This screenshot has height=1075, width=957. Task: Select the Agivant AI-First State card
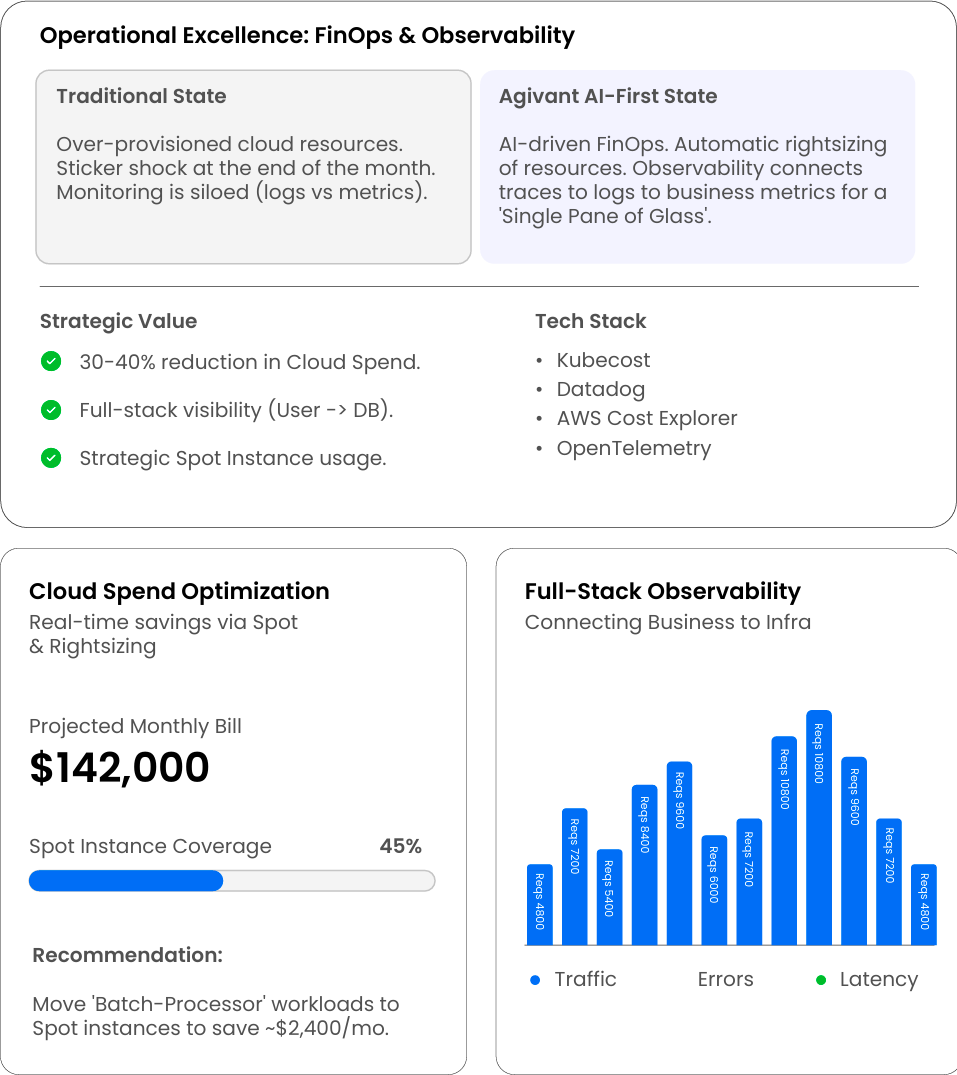pos(697,167)
